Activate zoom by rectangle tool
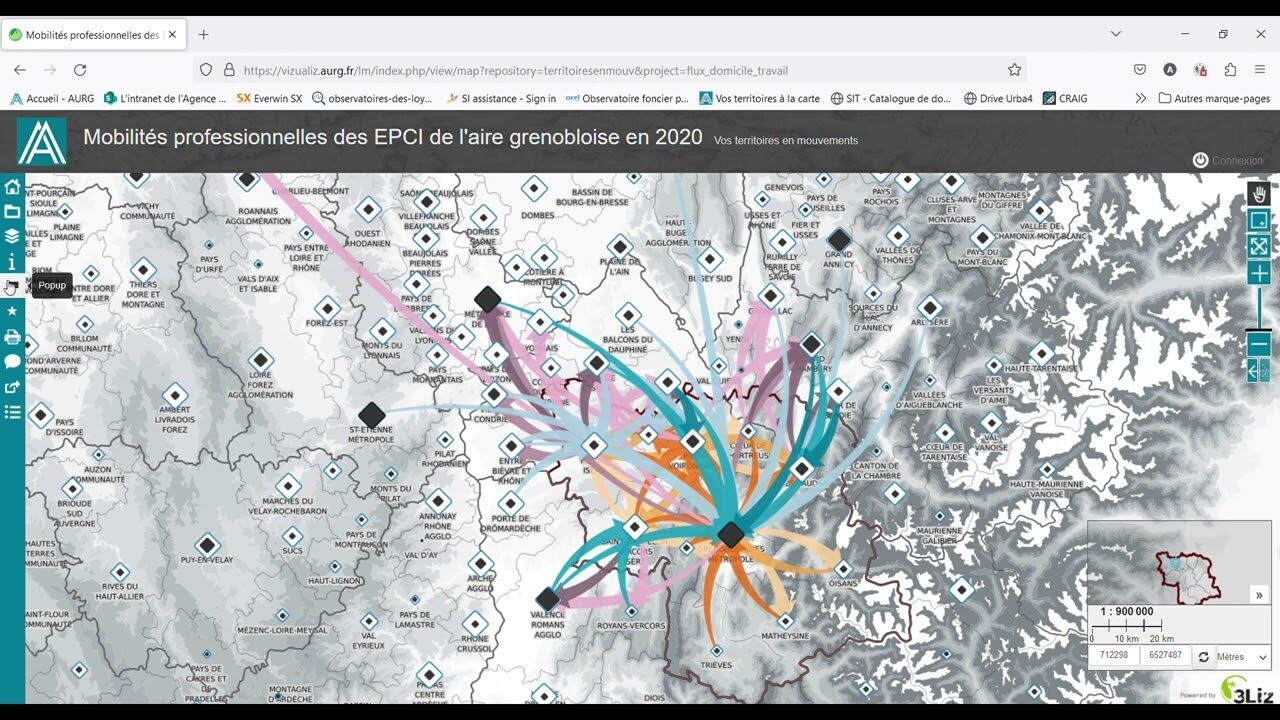 [1259, 220]
